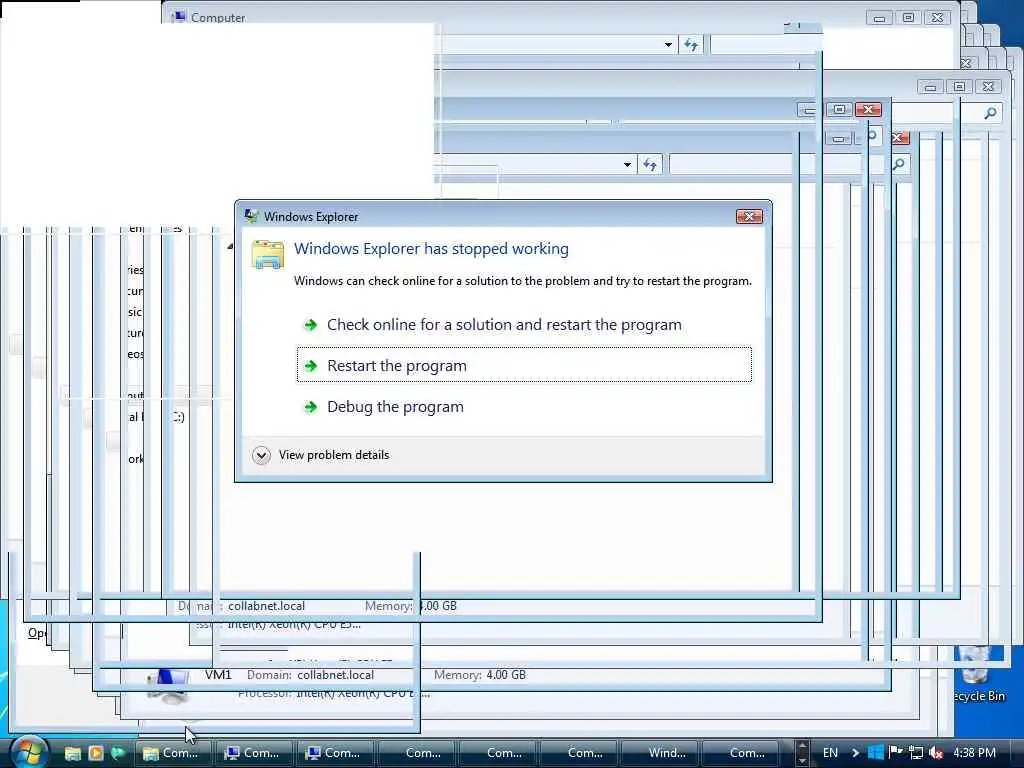Select Check online for a solution and restart

524,325
